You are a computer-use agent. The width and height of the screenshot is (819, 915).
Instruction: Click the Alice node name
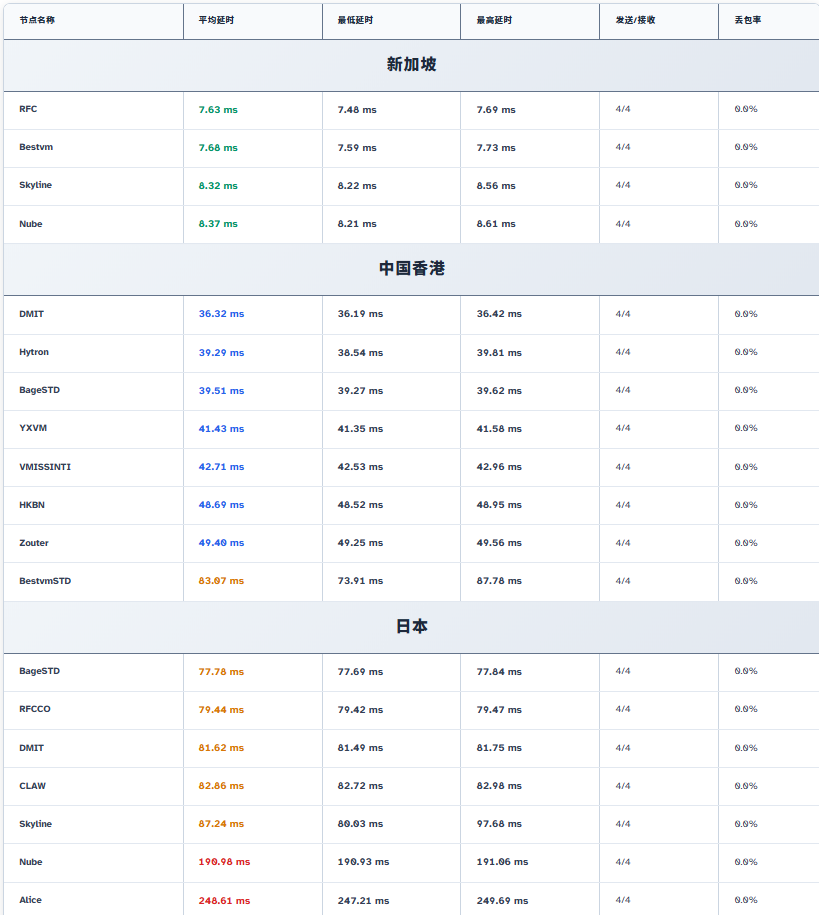pos(31,900)
